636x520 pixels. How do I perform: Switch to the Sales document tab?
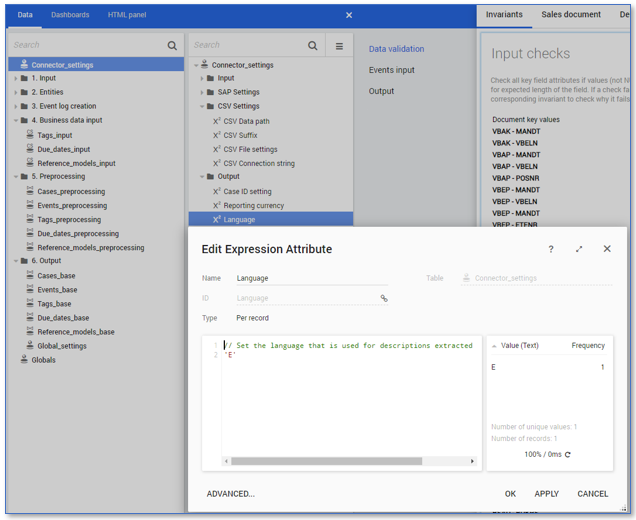coord(571,15)
